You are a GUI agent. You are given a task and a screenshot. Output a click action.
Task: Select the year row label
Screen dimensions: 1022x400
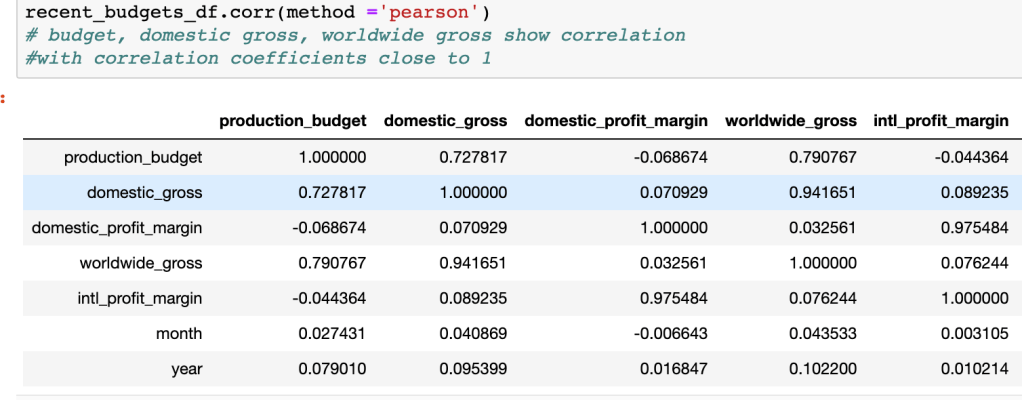point(188,369)
